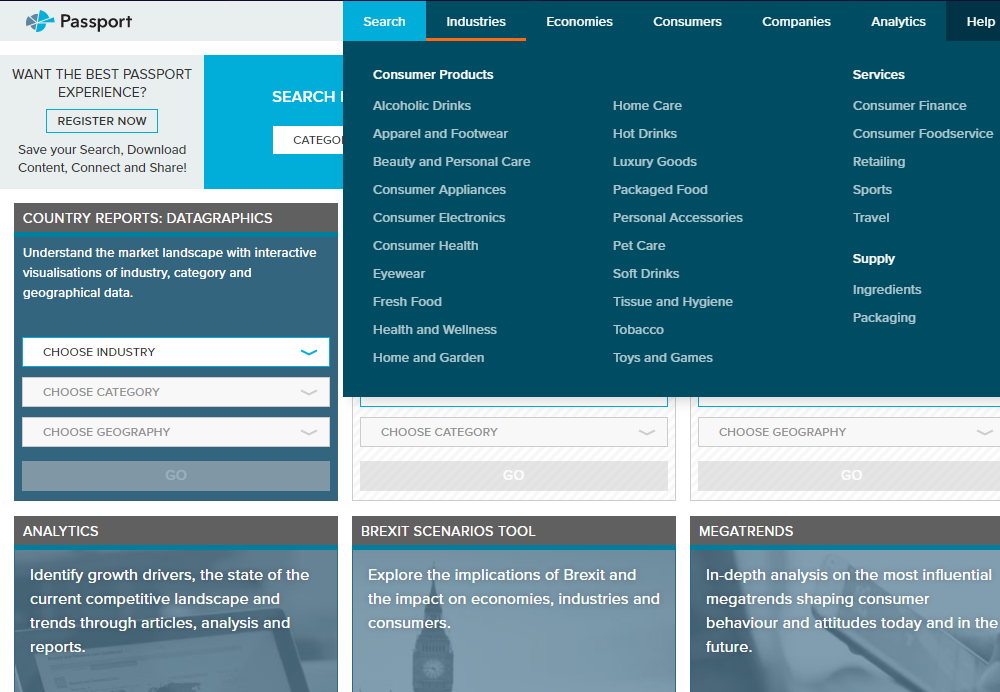Screen dimensions: 1000x692
Task: Select Personal Accessories industry
Action: click(677, 217)
